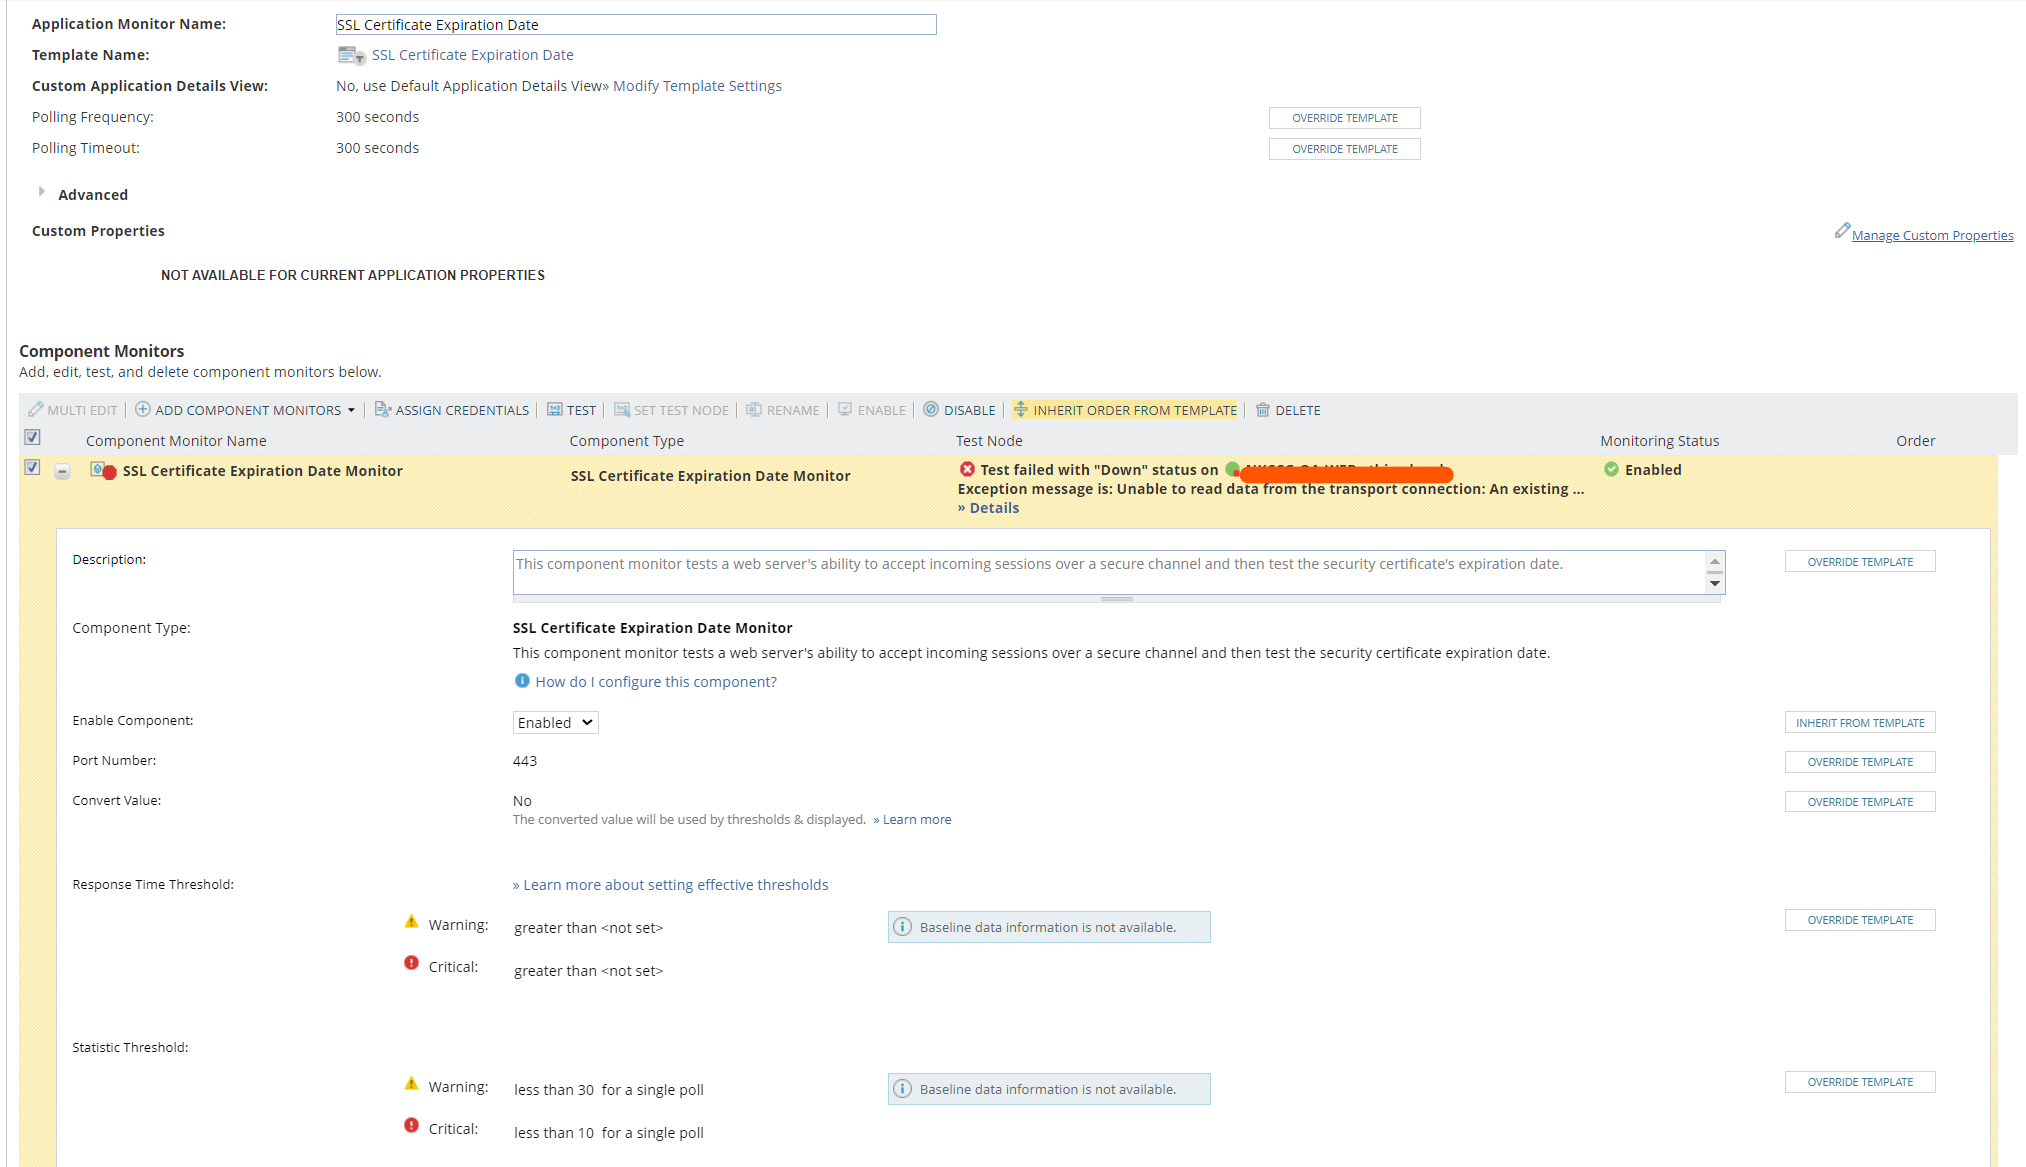Open Add Component Monitors dropdown arrow
Screen dimensions: 2026x1167
(x=351, y=411)
